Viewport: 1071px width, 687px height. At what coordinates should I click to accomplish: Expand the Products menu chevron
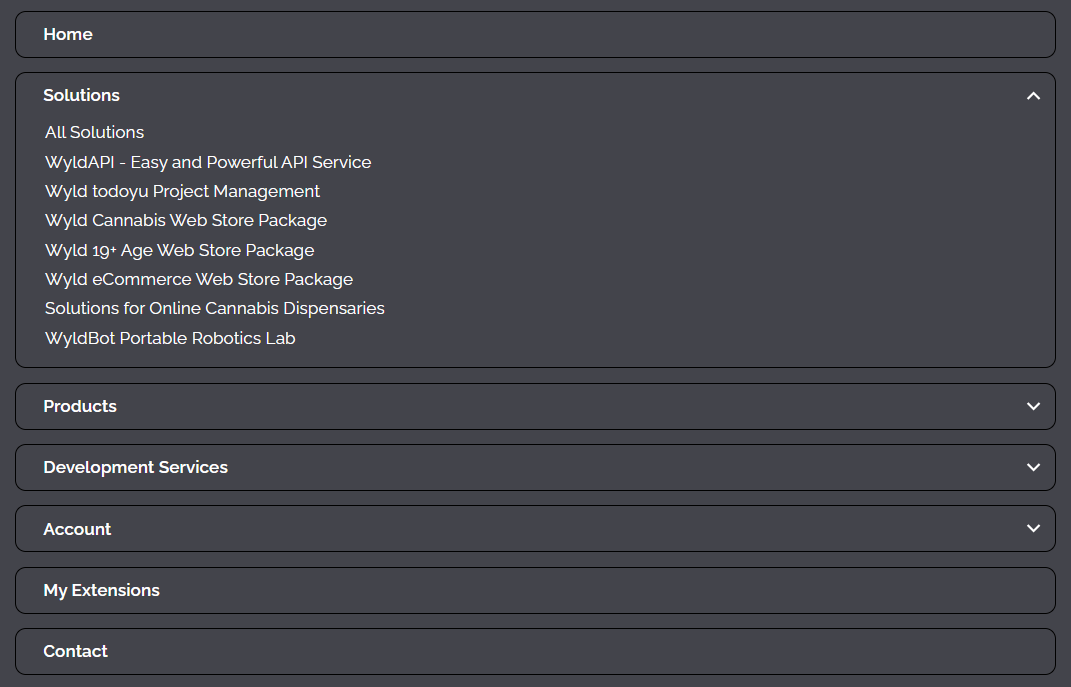click(x=1033, y=406)
